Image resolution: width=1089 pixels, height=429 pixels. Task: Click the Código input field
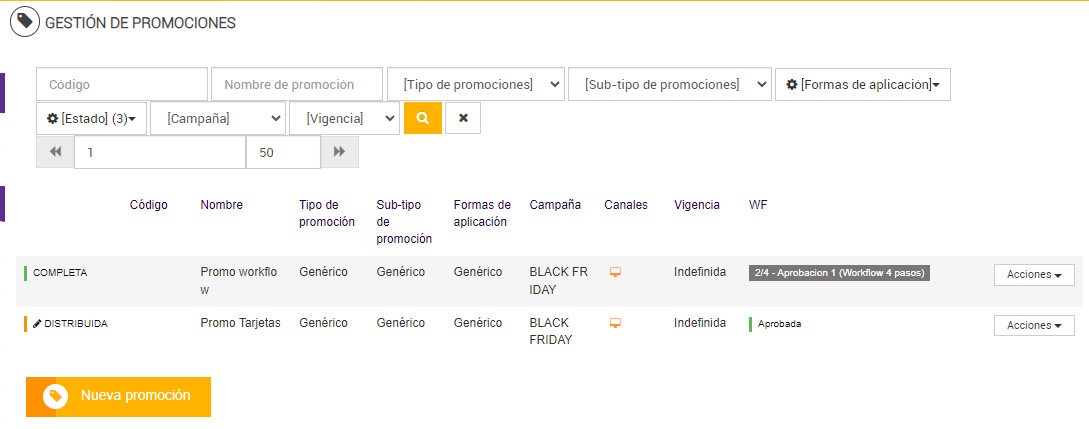[x=122, y=85]
